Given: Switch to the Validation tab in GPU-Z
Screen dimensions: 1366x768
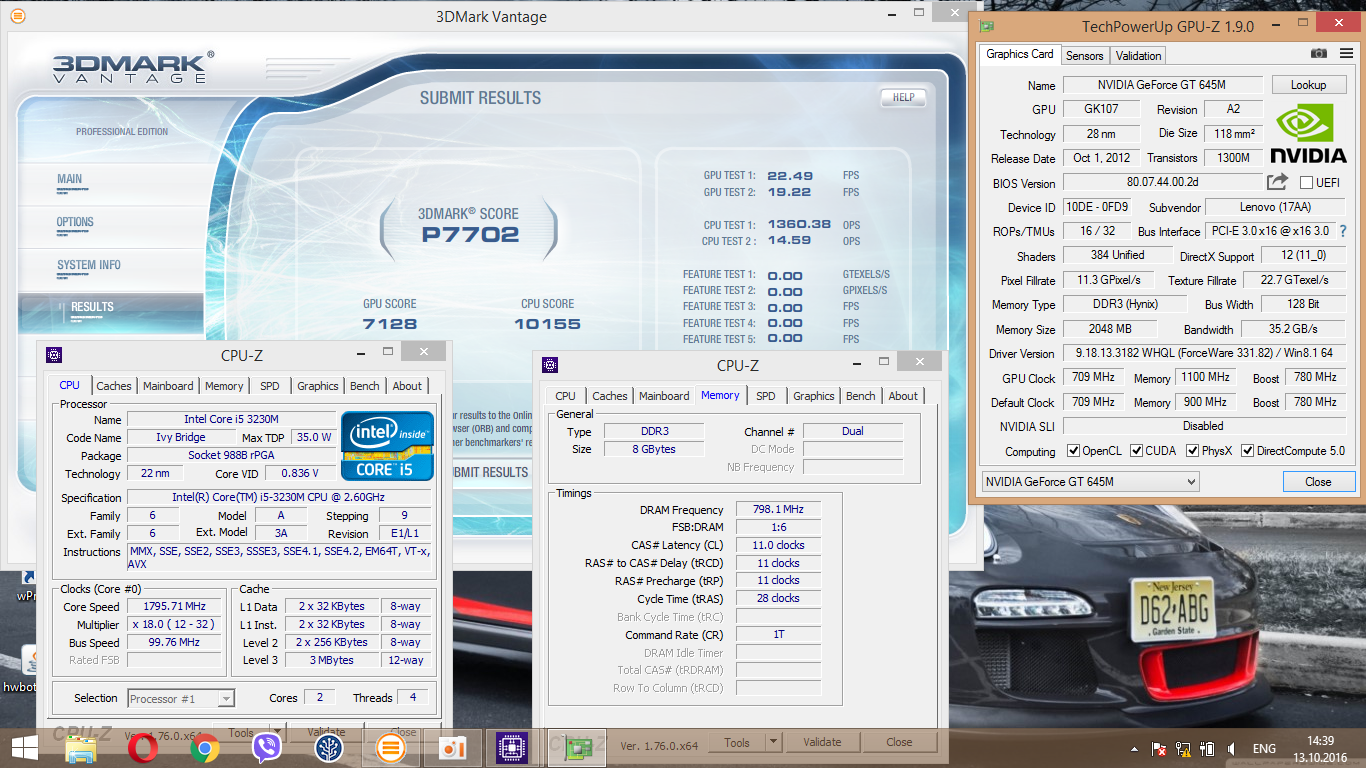Looking at the screenshot, I should tap(1138, 56).
